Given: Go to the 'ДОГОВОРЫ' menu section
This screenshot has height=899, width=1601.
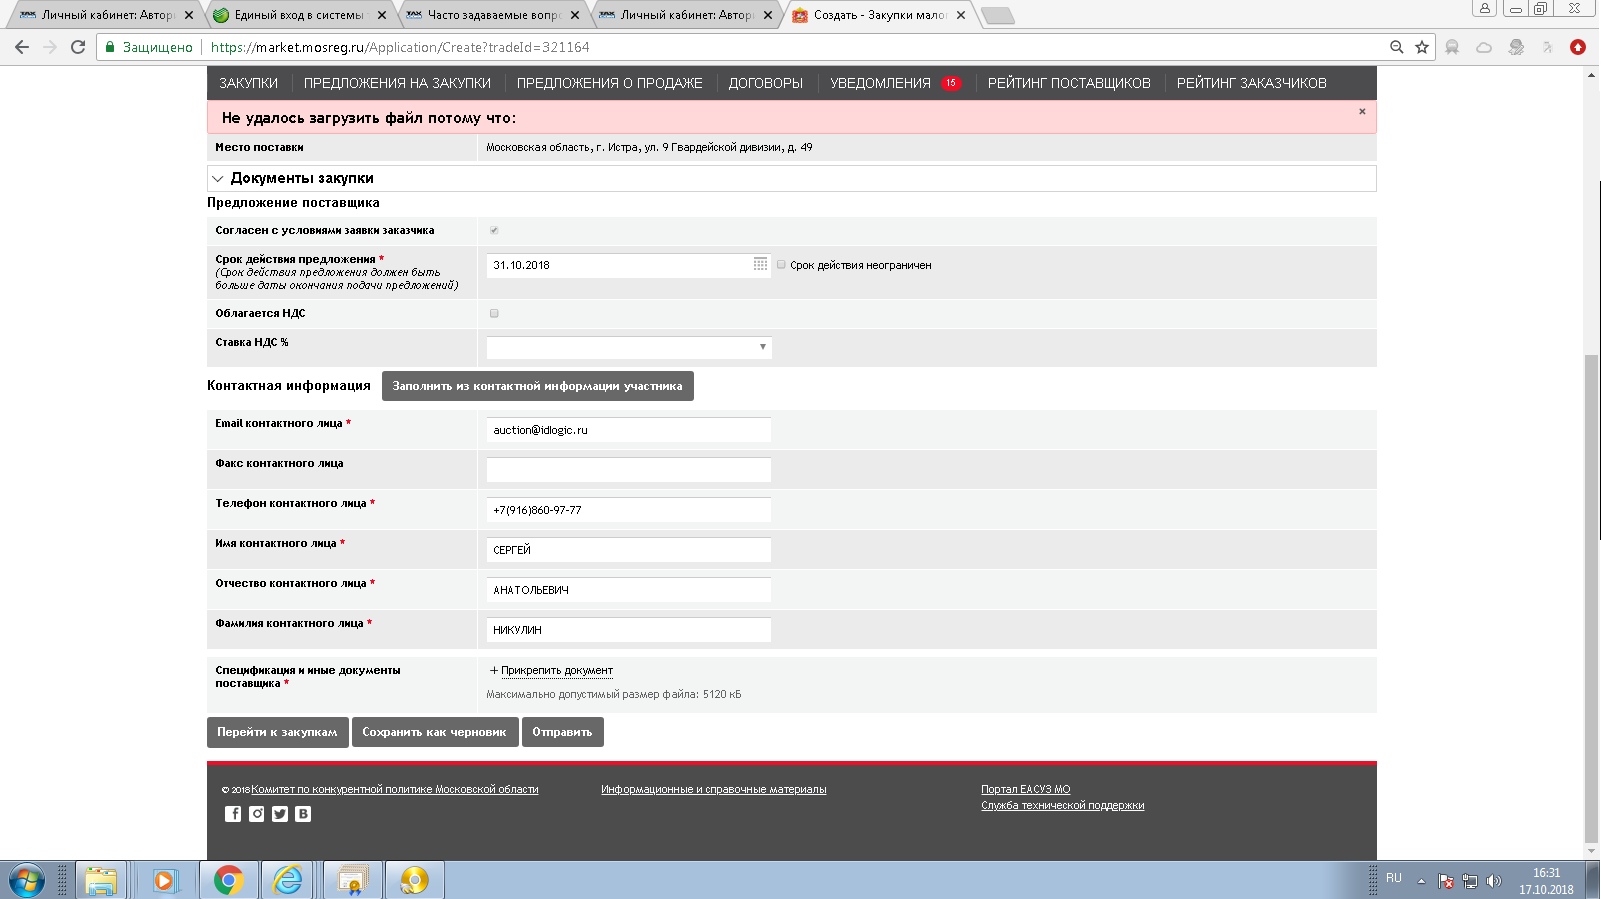Looking at the screenshot, I should pos(765,83).
